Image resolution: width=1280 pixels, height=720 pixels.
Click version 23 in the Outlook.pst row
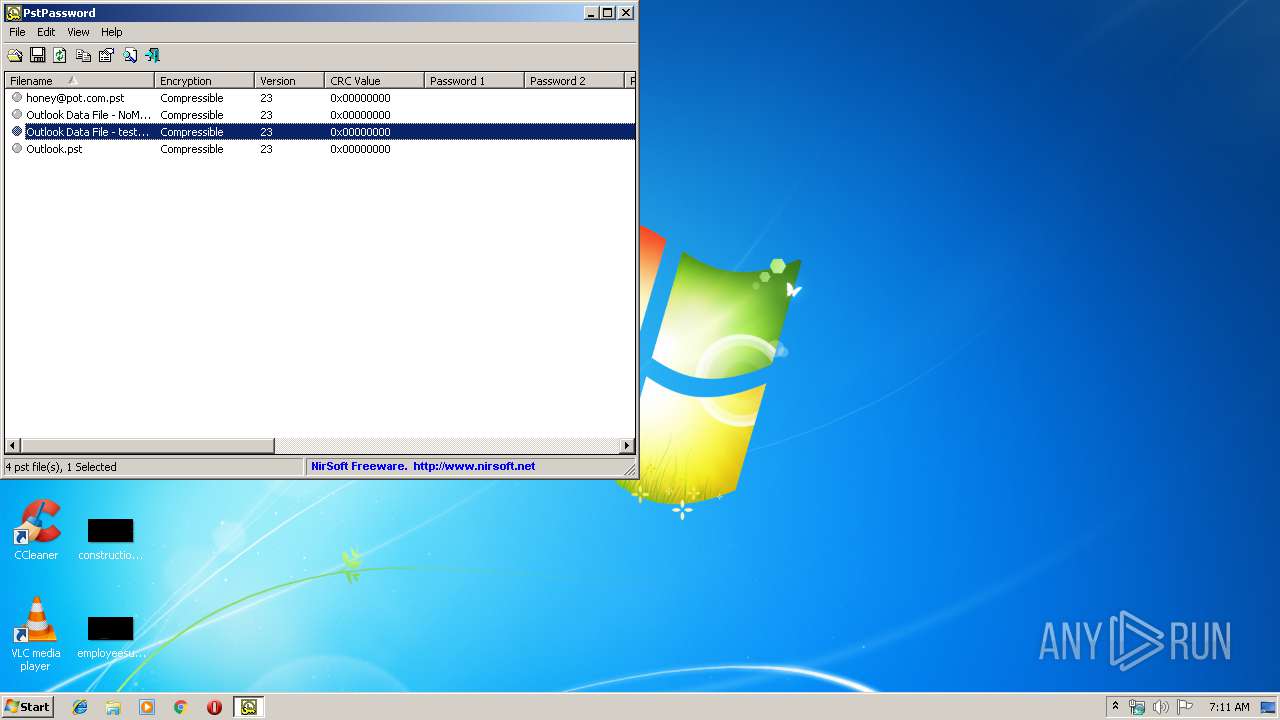[266, 149]
